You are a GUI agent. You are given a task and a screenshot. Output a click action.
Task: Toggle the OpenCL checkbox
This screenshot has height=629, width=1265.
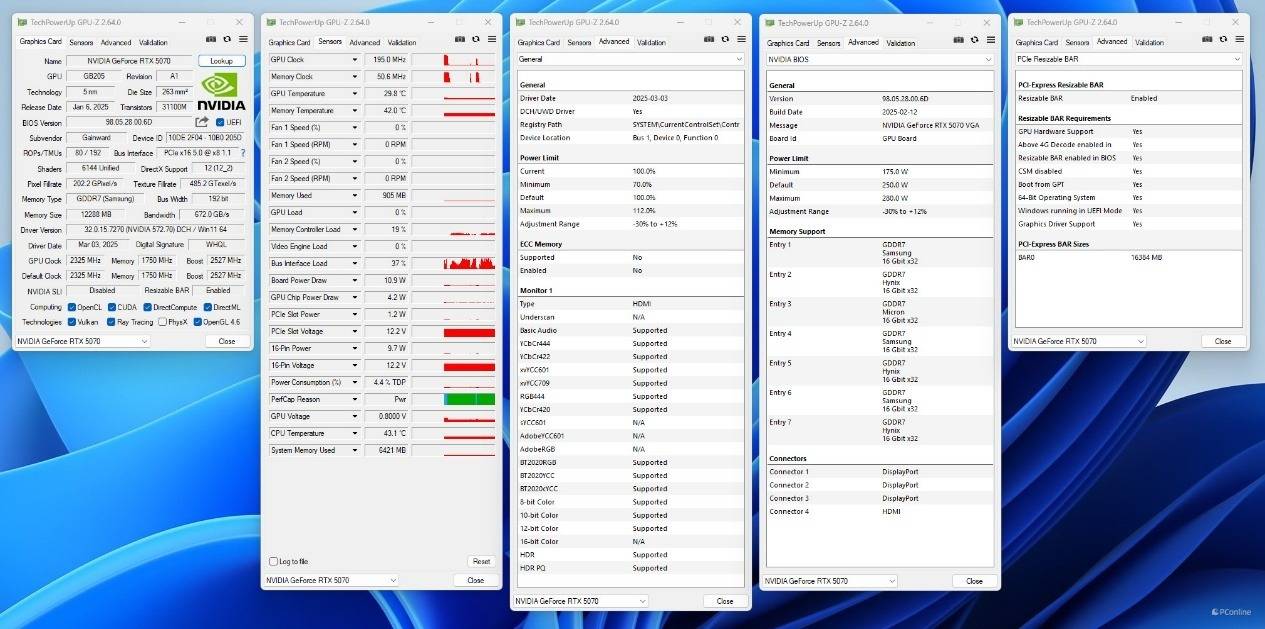72,307
